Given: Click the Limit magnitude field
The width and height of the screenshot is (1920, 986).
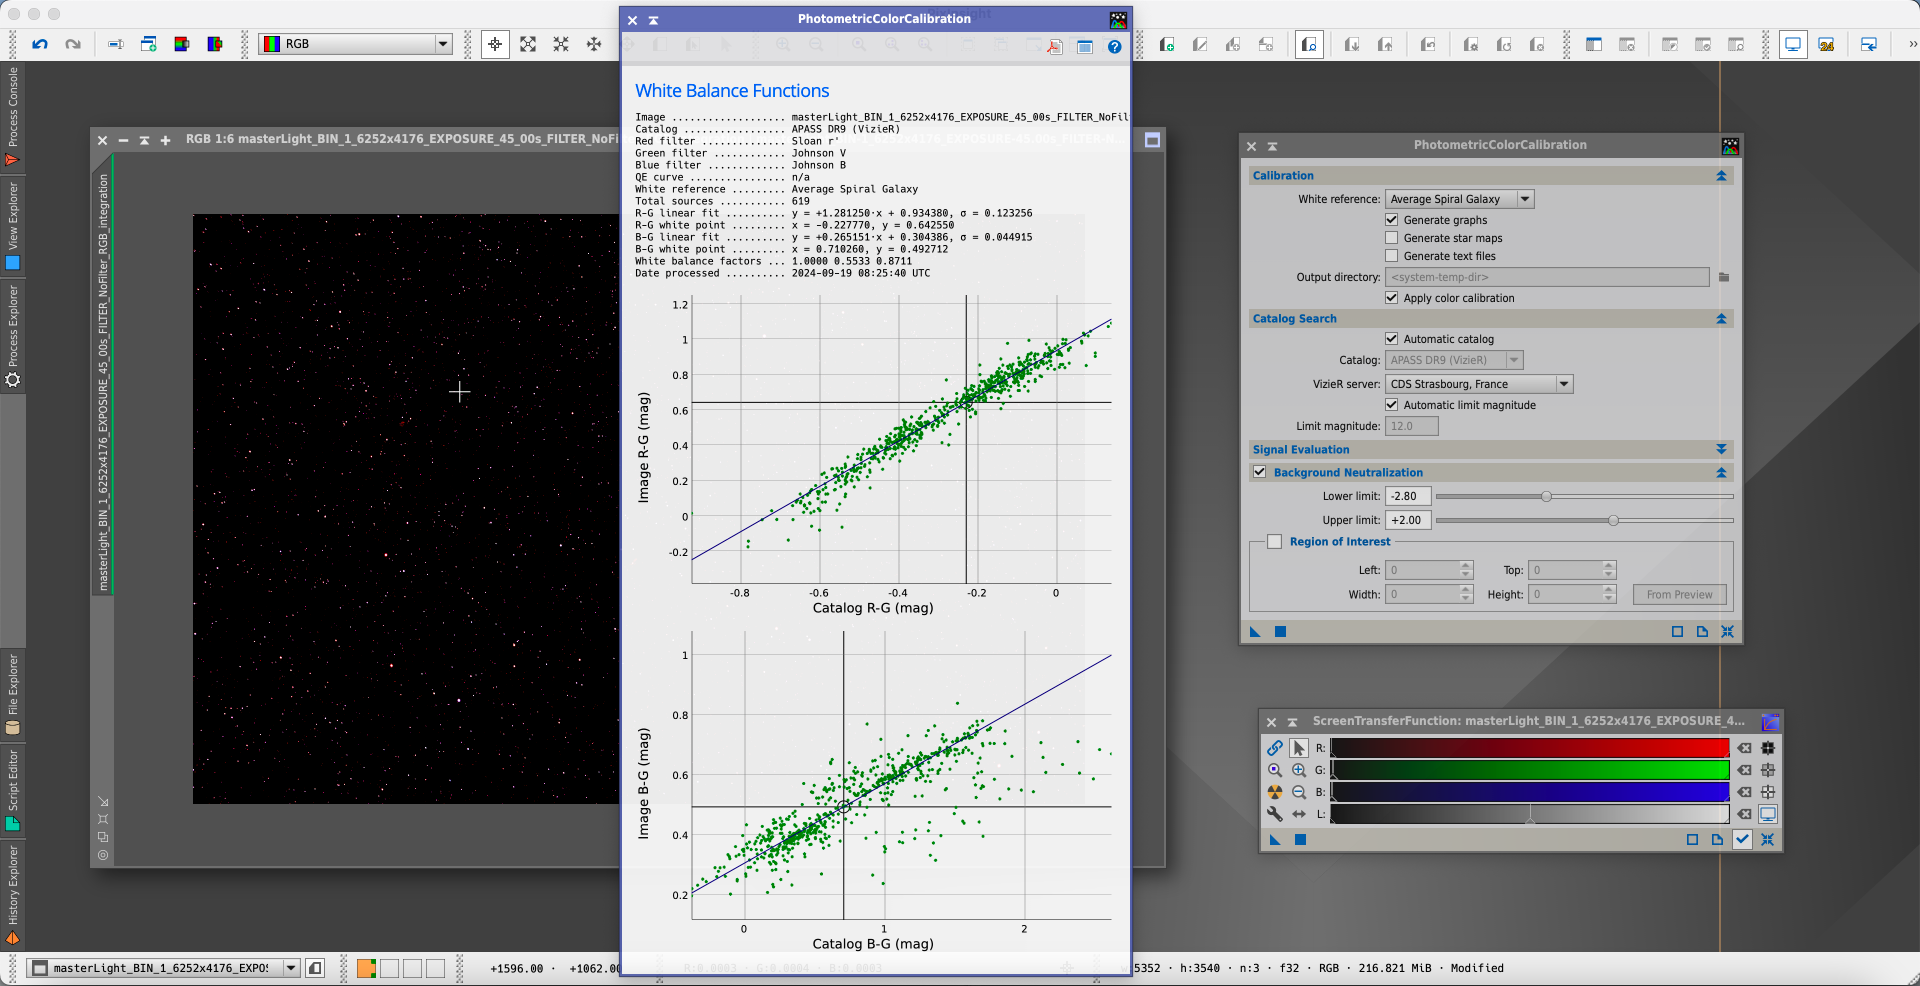Looking at the screenshot, I should click(1412, 426).
